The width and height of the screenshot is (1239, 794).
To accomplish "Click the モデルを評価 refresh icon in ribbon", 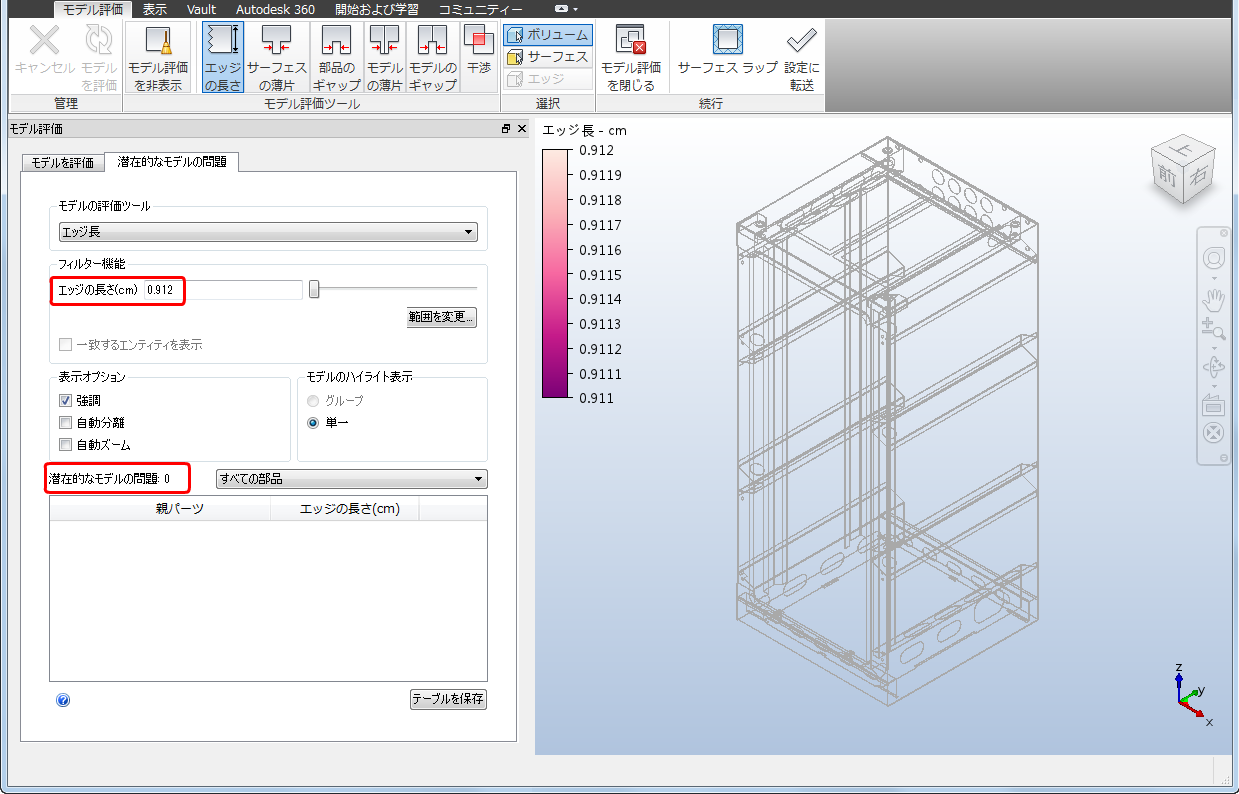I will (x=99, y=41).
